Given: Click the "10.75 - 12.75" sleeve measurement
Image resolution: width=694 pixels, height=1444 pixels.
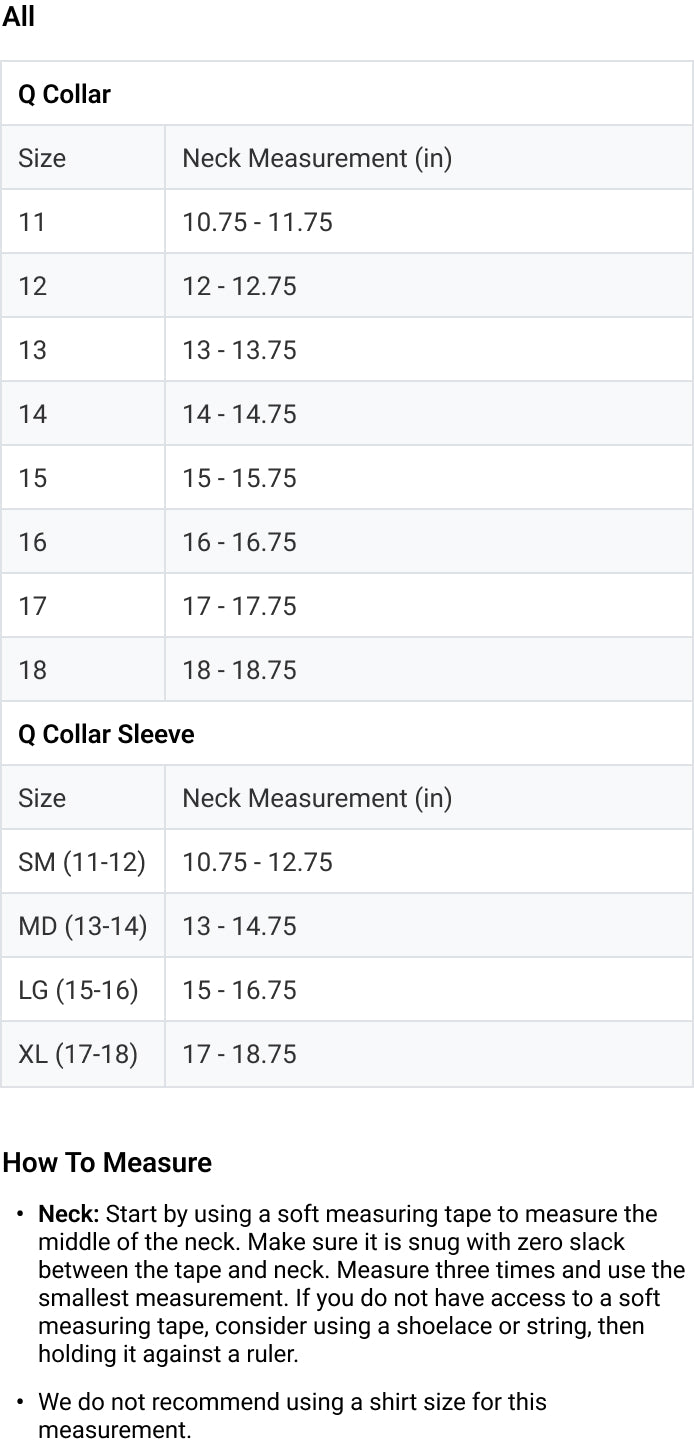Looking at the screenshot, I should coord(257,862).
